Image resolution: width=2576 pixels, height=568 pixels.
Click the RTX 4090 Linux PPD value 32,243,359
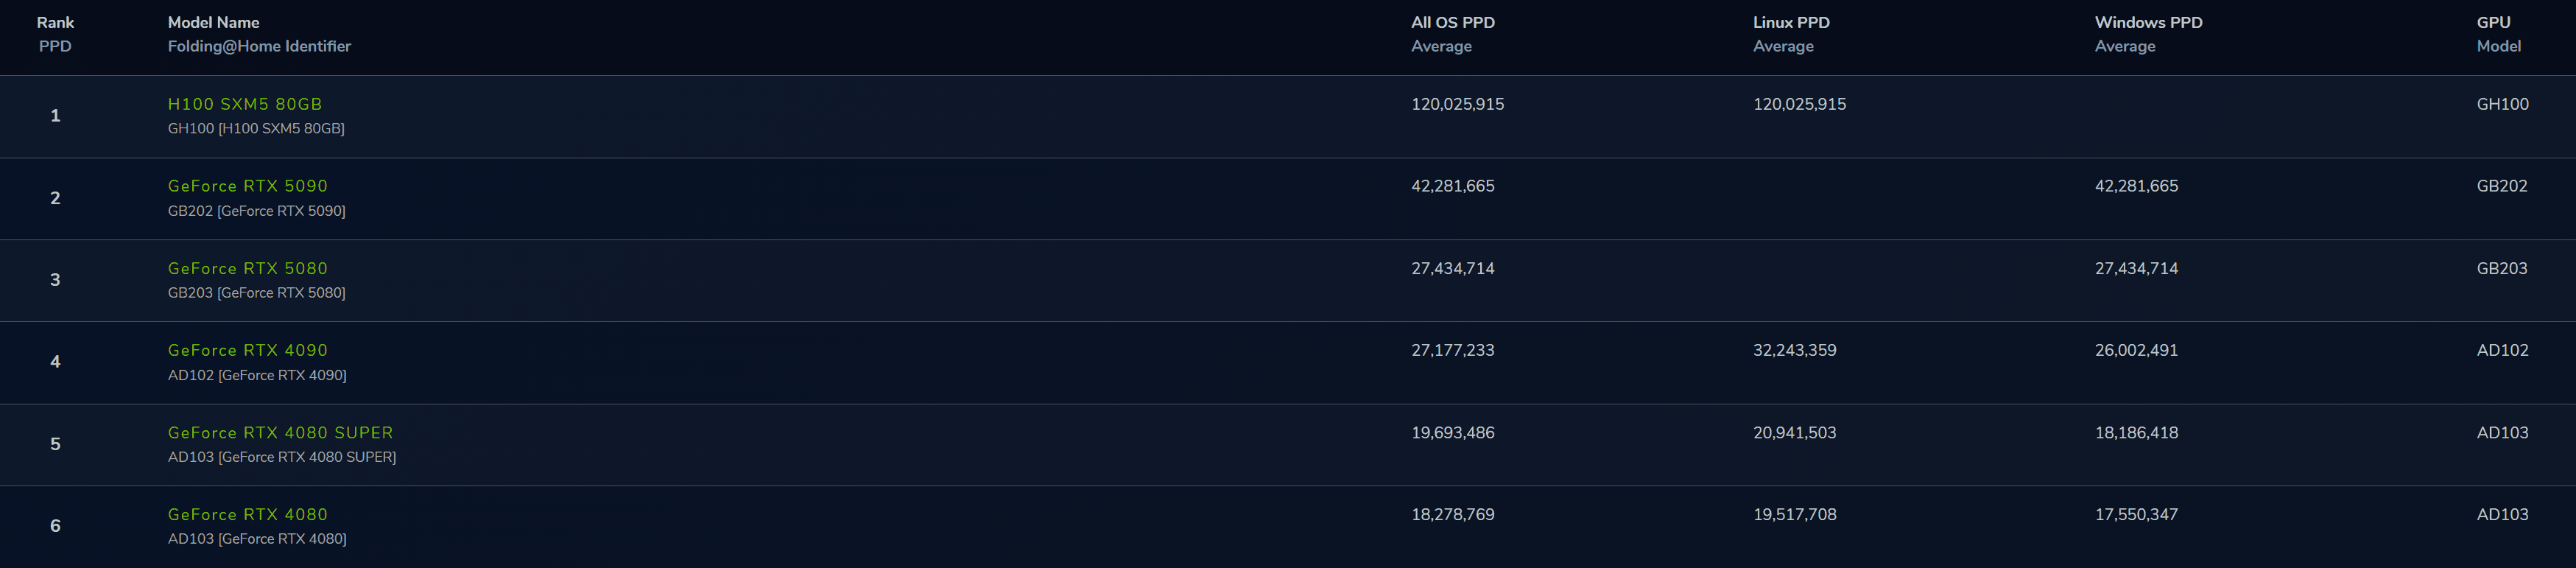pyautogui.click(x=1794, y=350)
